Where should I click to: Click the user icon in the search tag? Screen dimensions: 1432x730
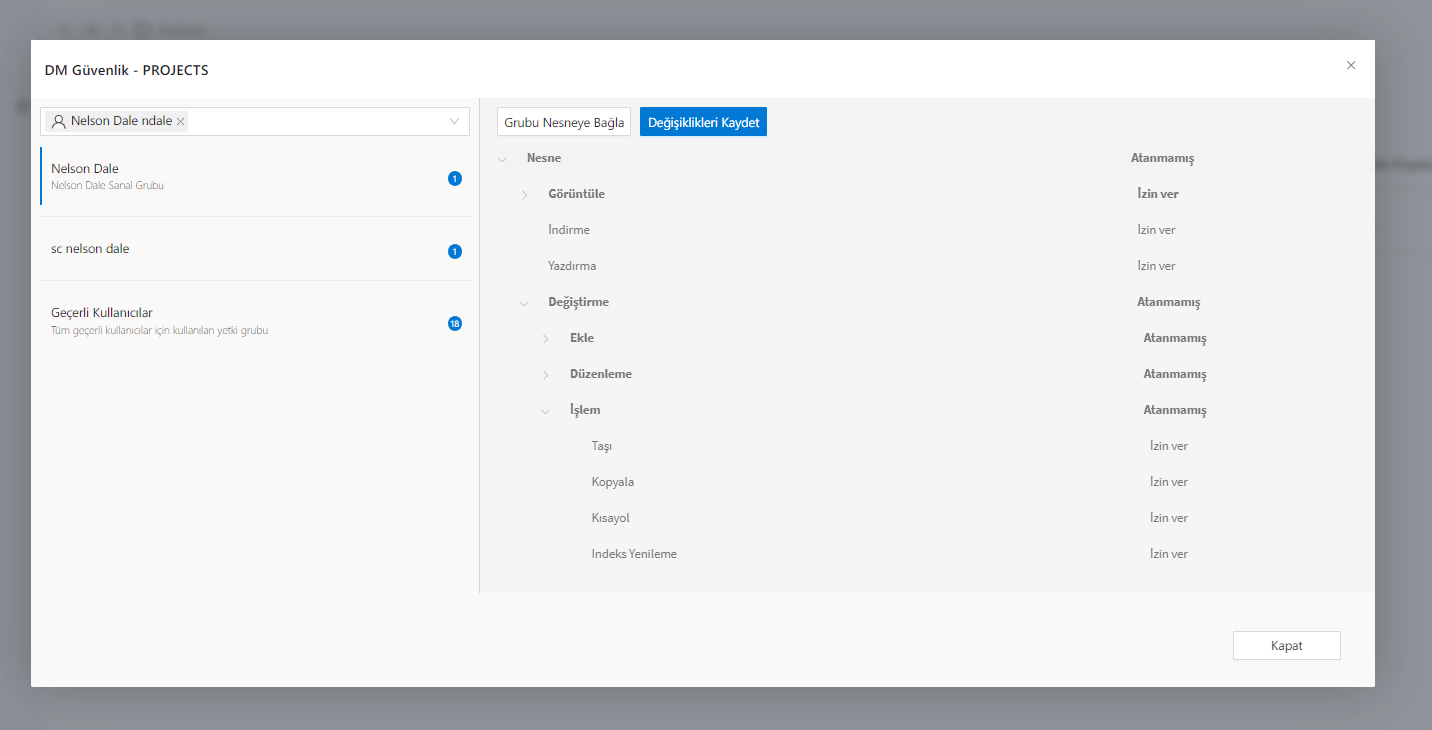pos(59,121)
